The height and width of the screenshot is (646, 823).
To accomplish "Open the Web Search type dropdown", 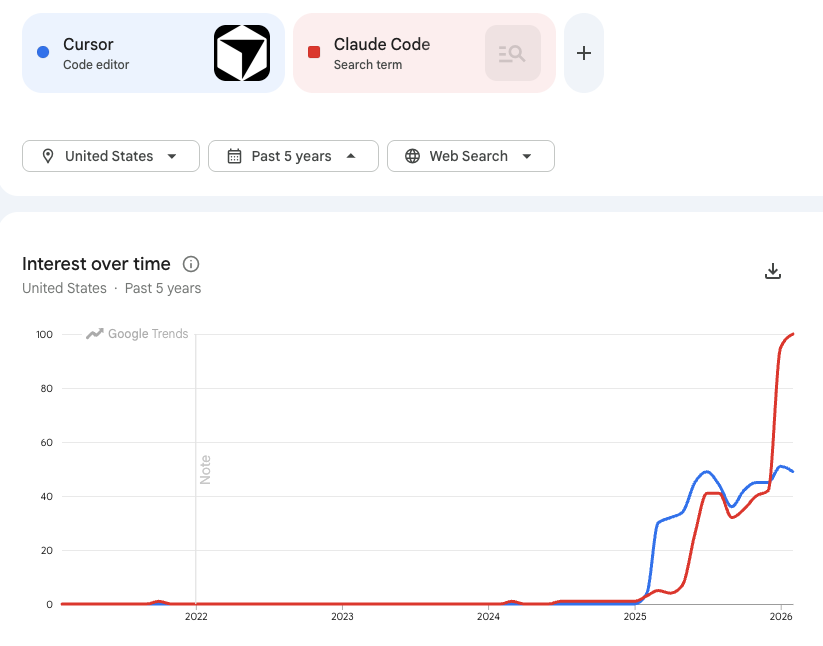I will point(471,156).
